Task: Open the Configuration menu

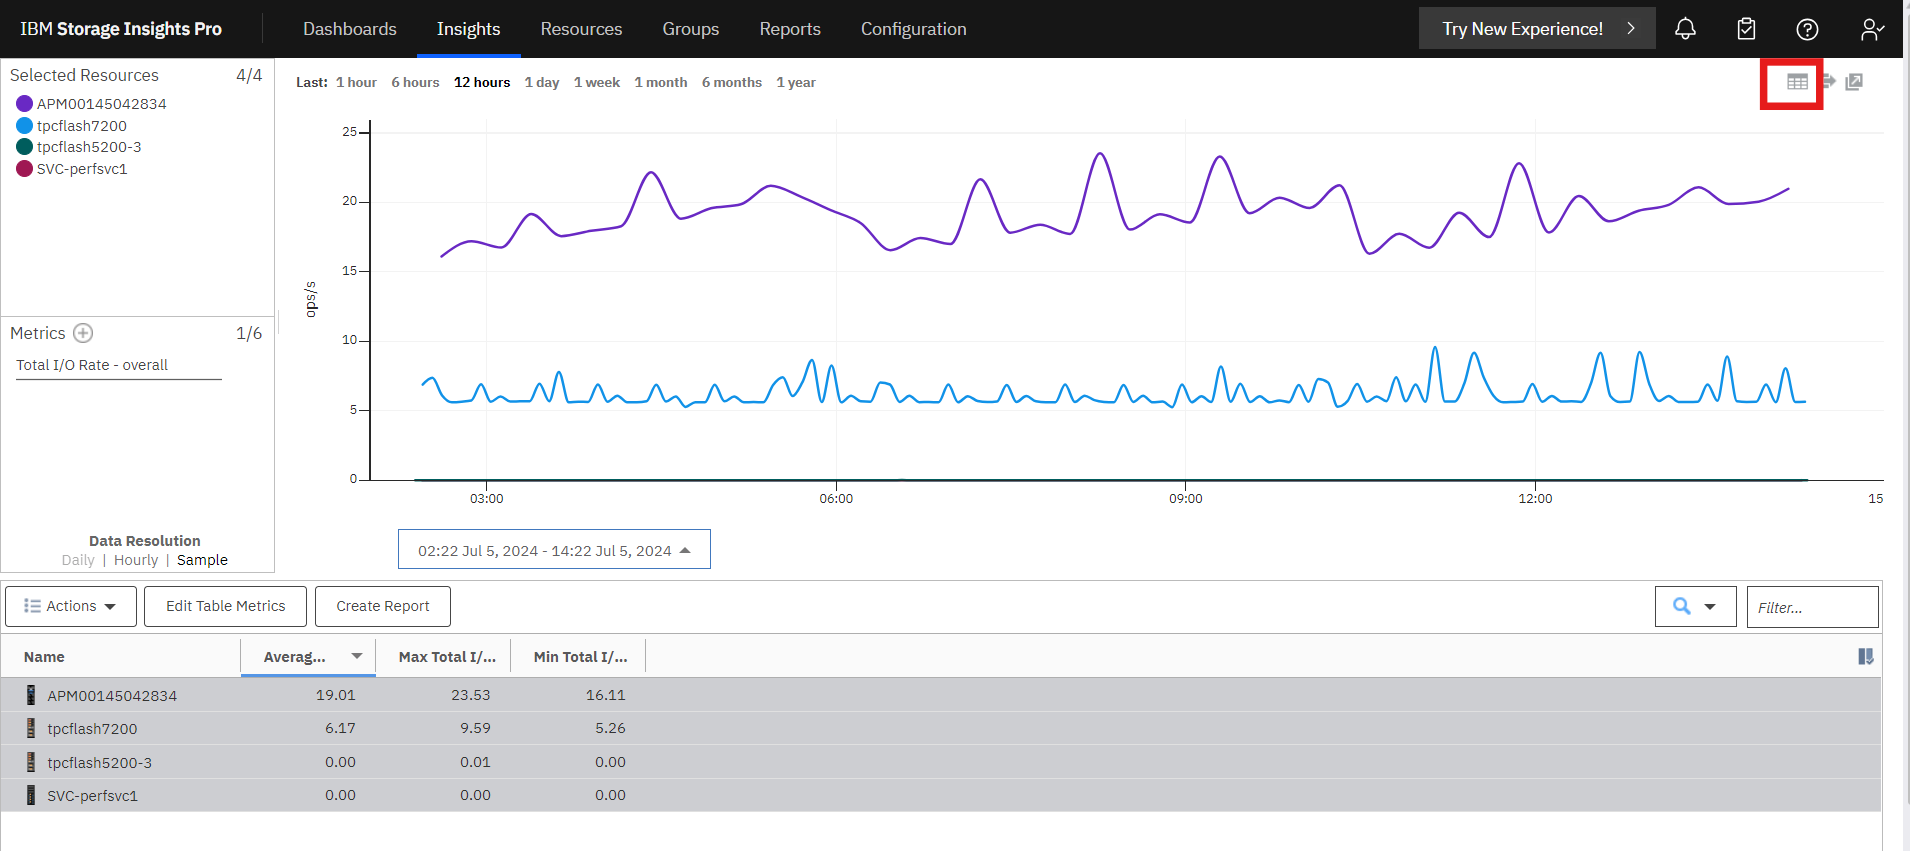Action: [x=914, y=29]
